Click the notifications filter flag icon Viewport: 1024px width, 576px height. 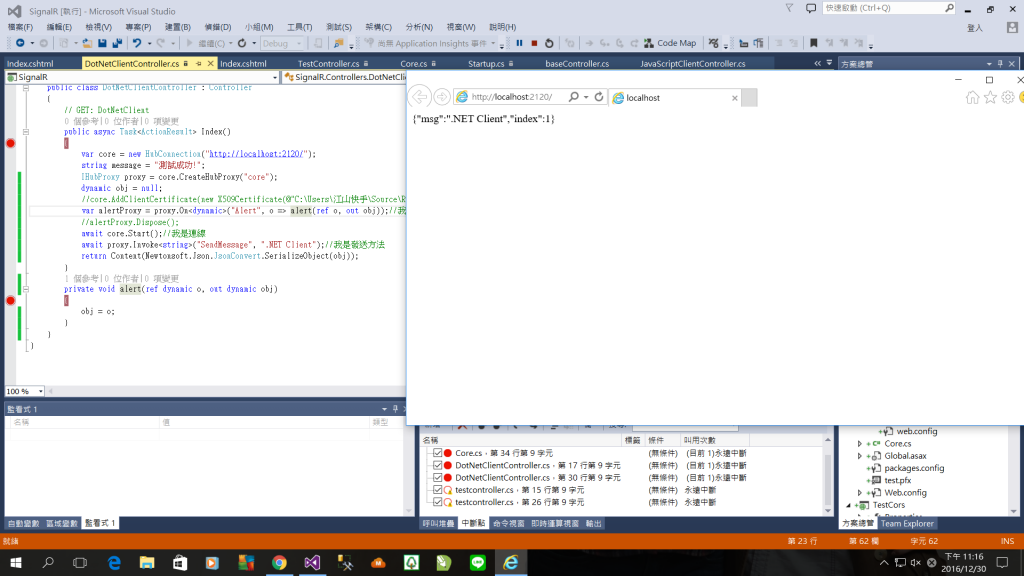coord(789,8)
